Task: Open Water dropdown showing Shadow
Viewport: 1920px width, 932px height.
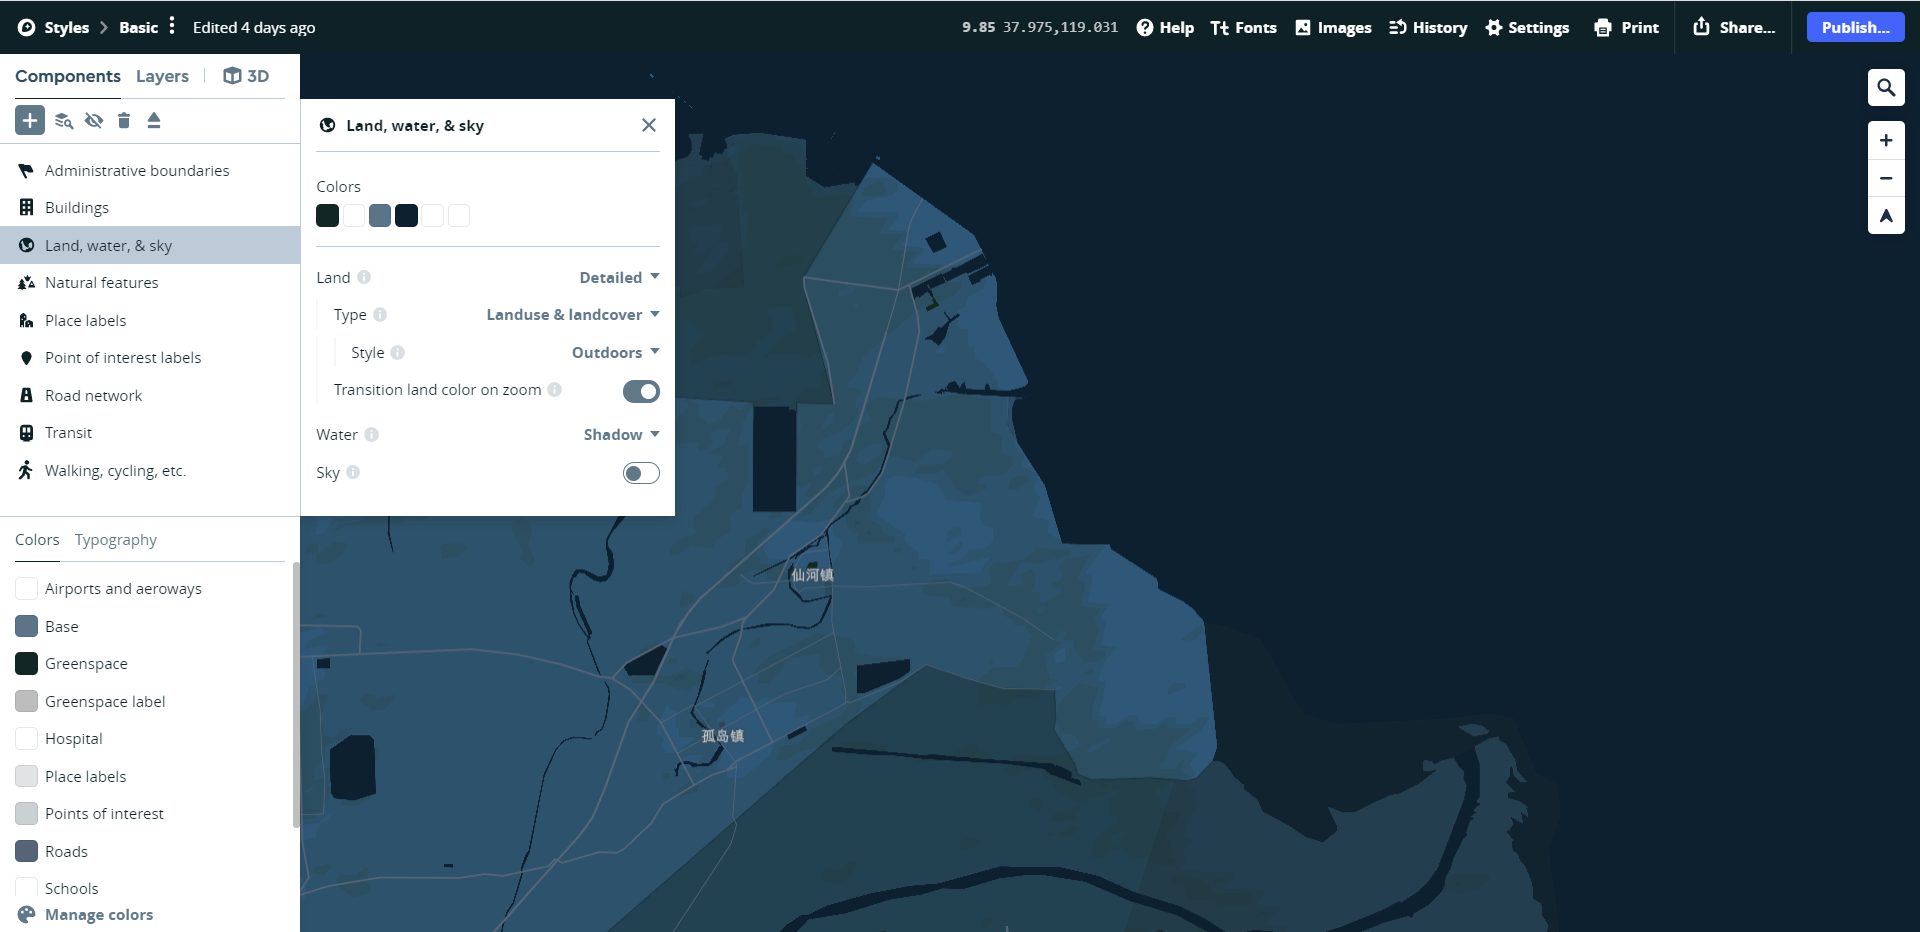Action: [x=621, y=434]
